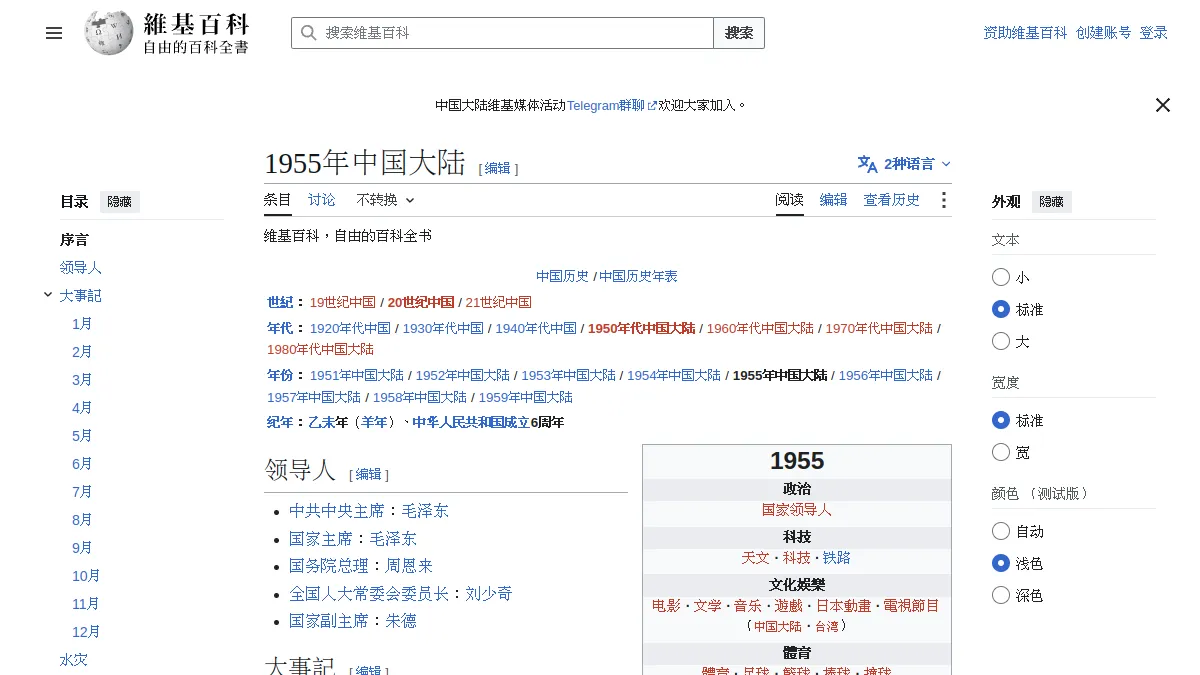Open the 资助維基百科 link
The image size is (1200, 675).
[1025, 33]
